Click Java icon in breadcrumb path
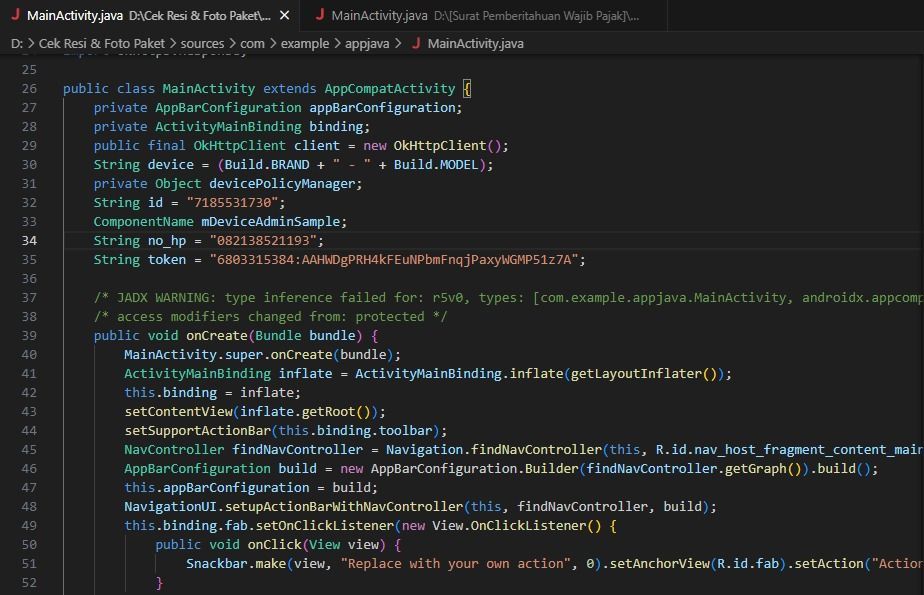924x595 pixels. coord(416,43)
